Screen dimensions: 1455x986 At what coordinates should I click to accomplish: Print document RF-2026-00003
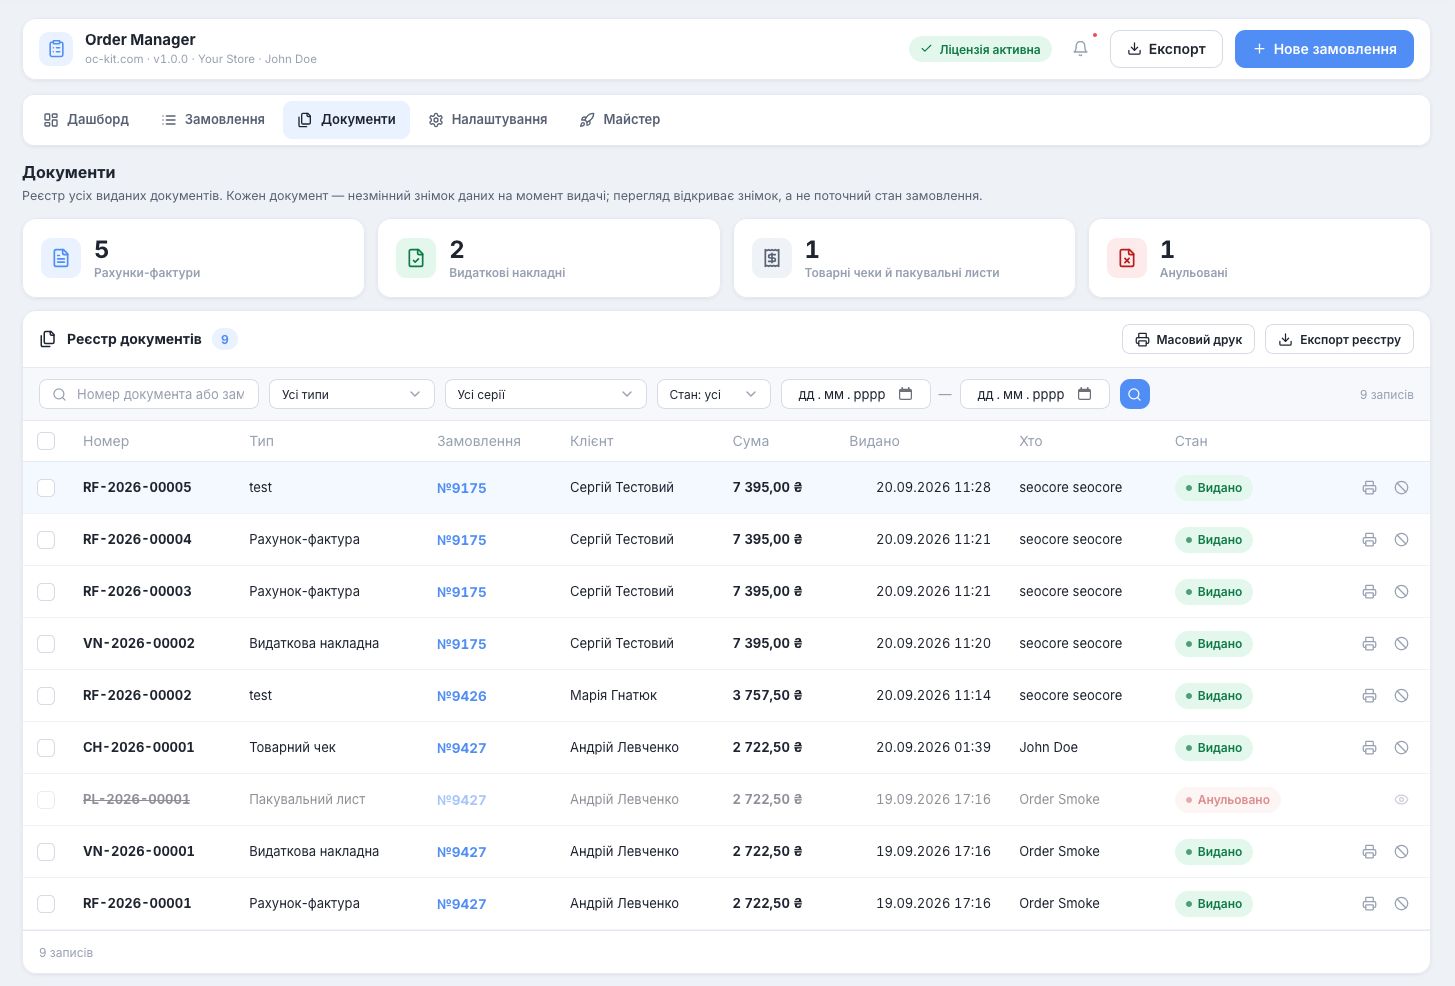[x=1369, y=592]
